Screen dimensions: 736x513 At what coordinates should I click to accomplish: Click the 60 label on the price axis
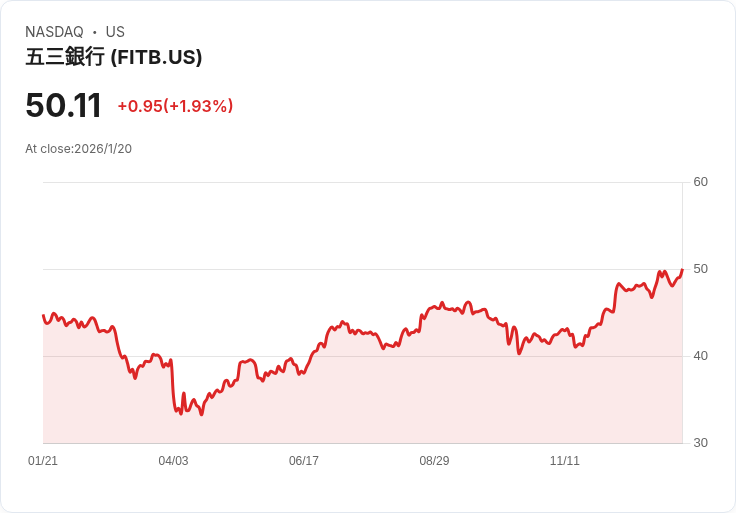tap(700, 182)
